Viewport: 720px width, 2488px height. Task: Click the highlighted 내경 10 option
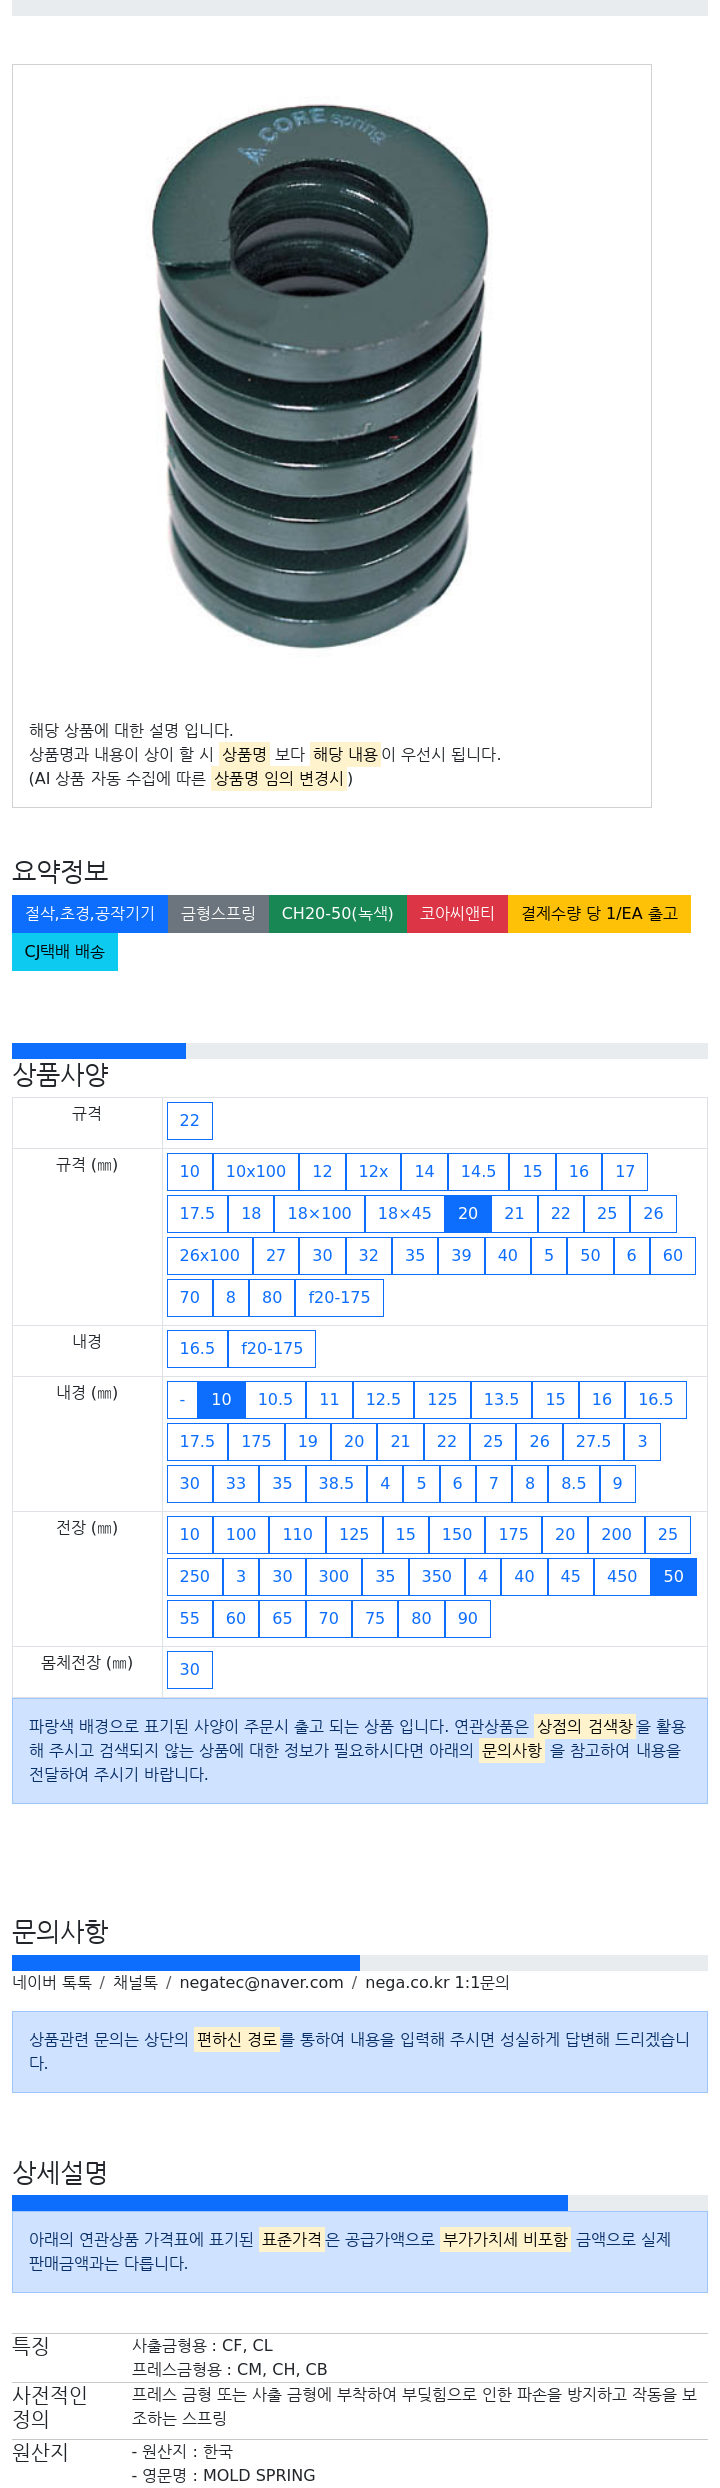tap(221, 1400)
